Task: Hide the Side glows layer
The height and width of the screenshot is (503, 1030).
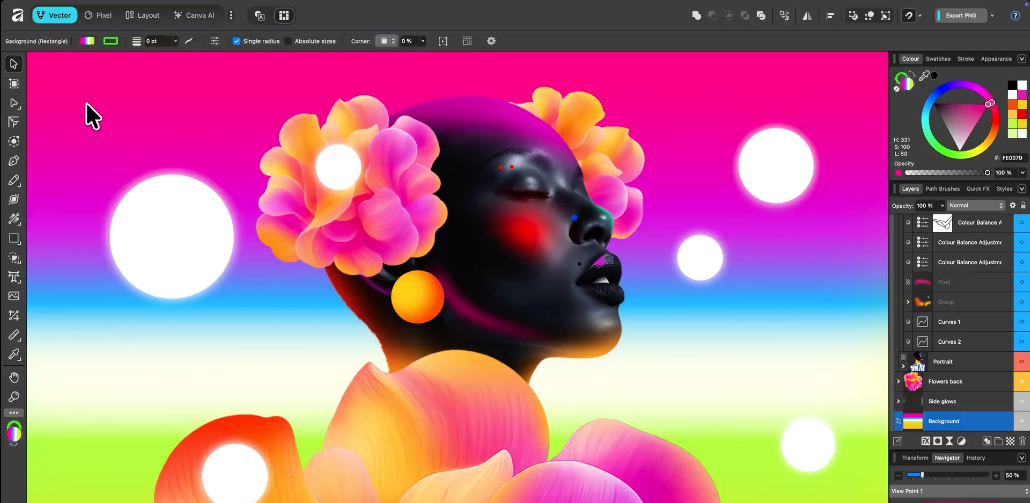Action: [x=1021, y=401]
